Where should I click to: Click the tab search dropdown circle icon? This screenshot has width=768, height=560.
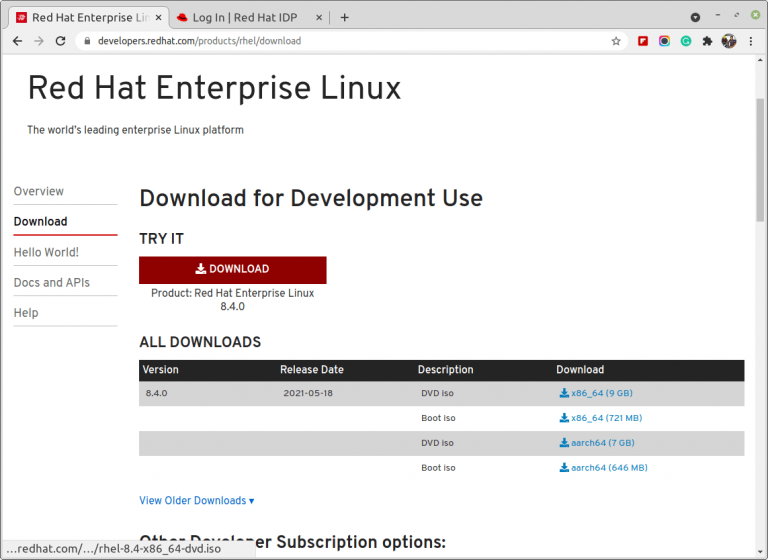point(695,17)
